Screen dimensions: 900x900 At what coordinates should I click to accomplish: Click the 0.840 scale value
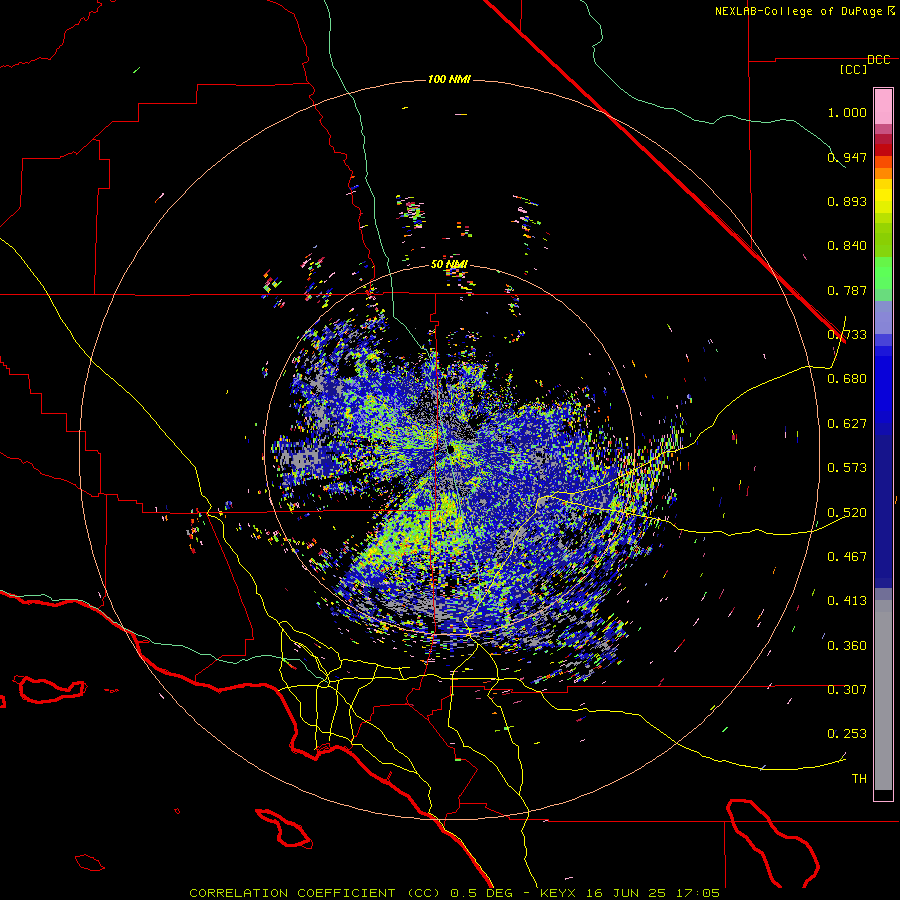(847, 246)
